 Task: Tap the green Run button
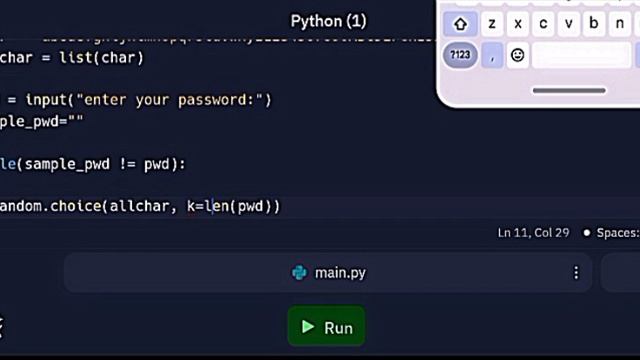coord(326,327)
